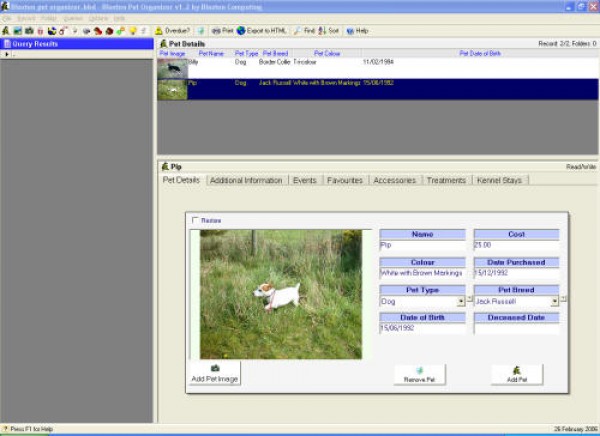Click the Deceased Date input field
This screenshot has width=600, height=436.
coord(516,328)
